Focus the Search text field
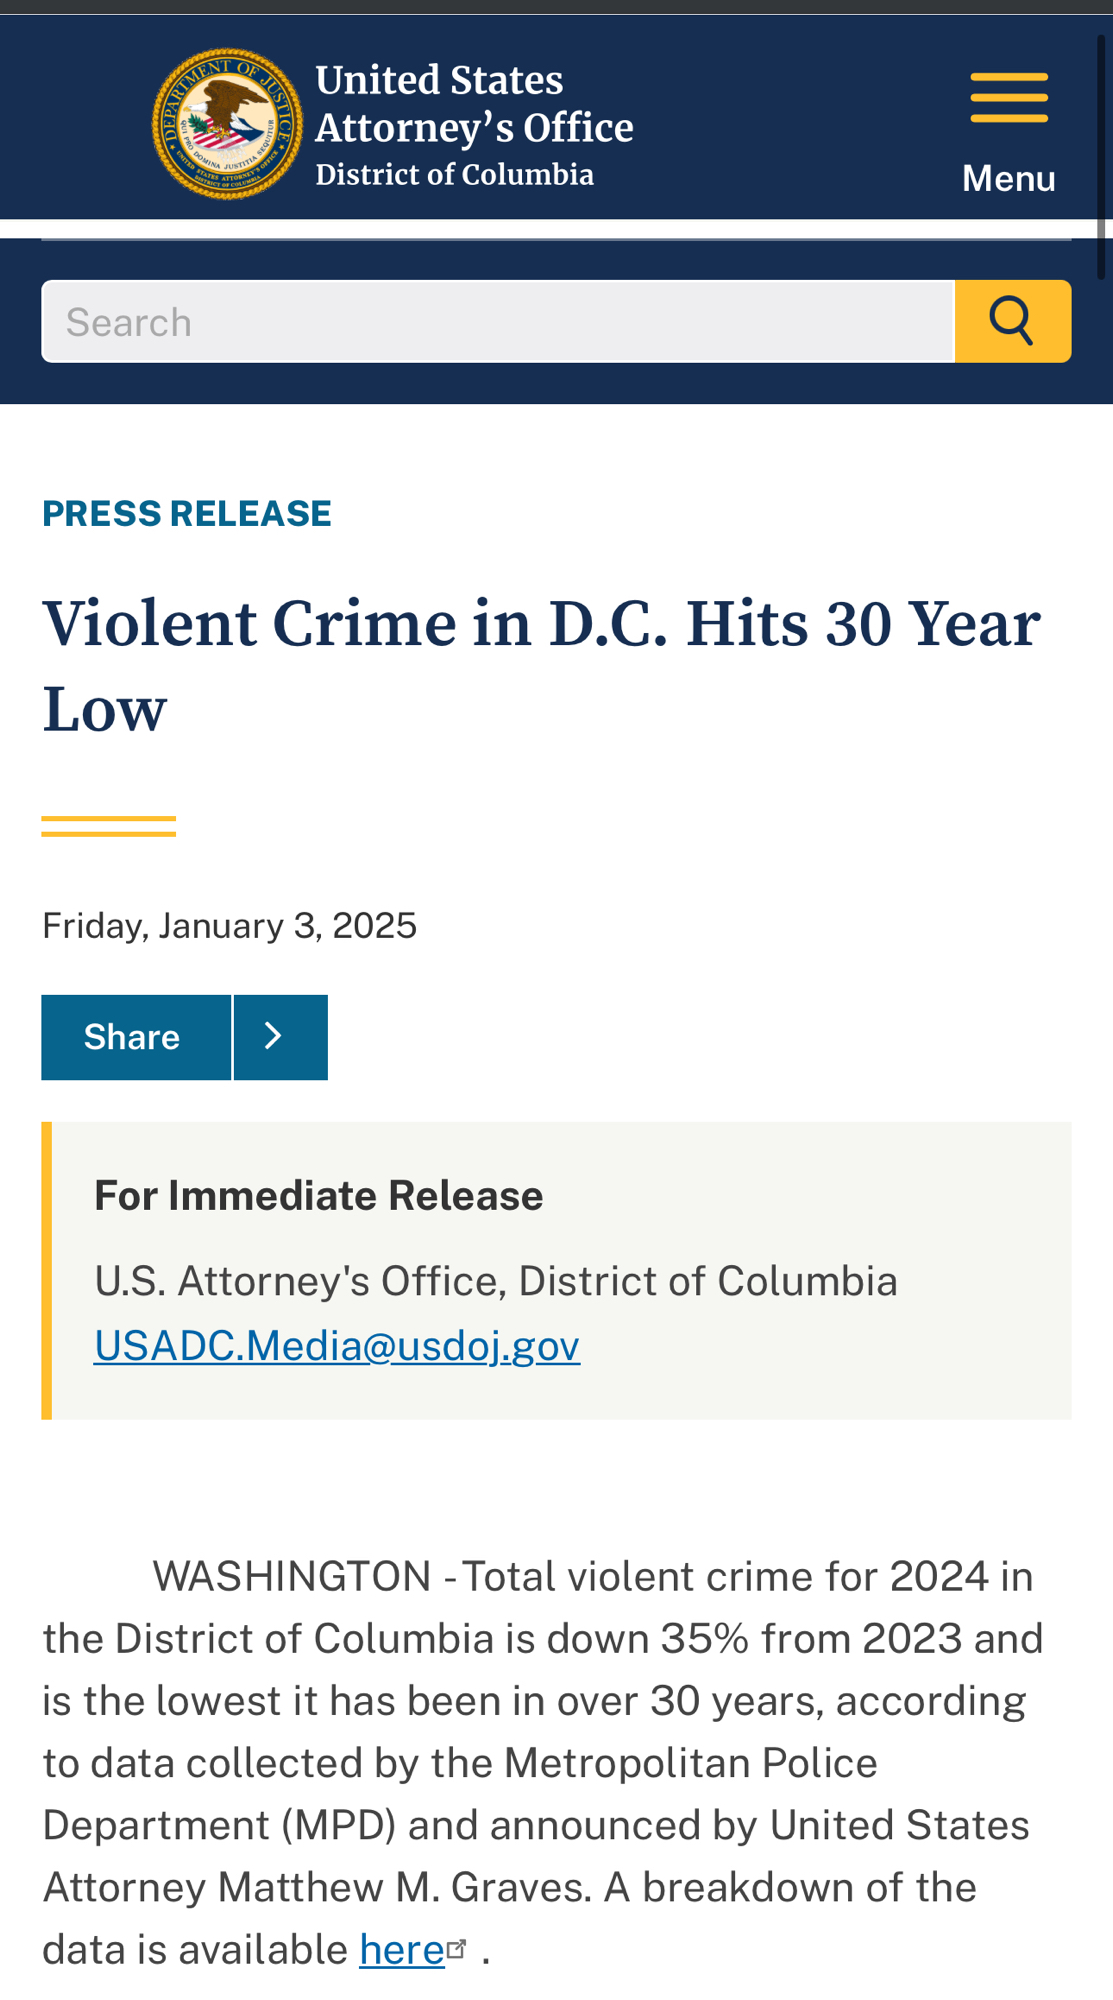The image size is (1113, 2000). [498, 322]
